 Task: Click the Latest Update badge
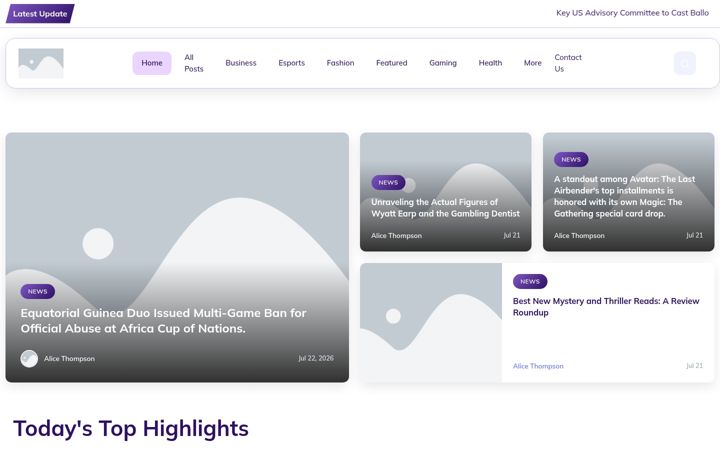point(40,14)
